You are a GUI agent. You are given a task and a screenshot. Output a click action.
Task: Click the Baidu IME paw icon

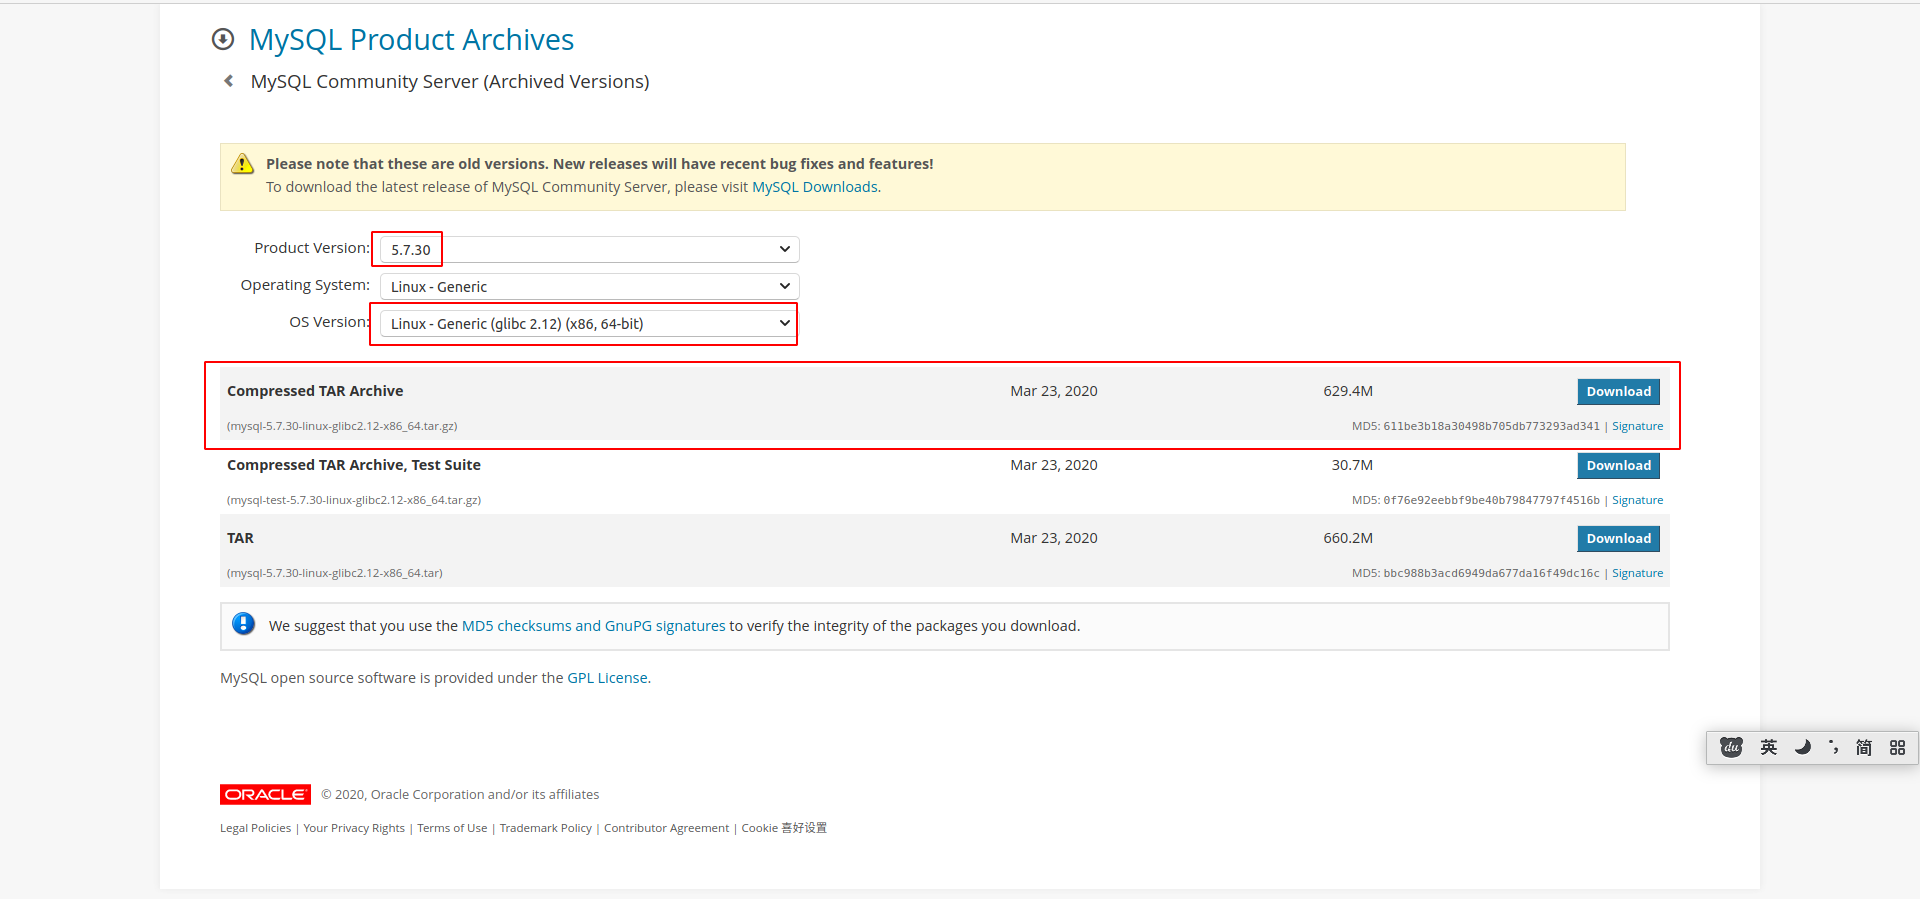click(x=1731, y=747)
